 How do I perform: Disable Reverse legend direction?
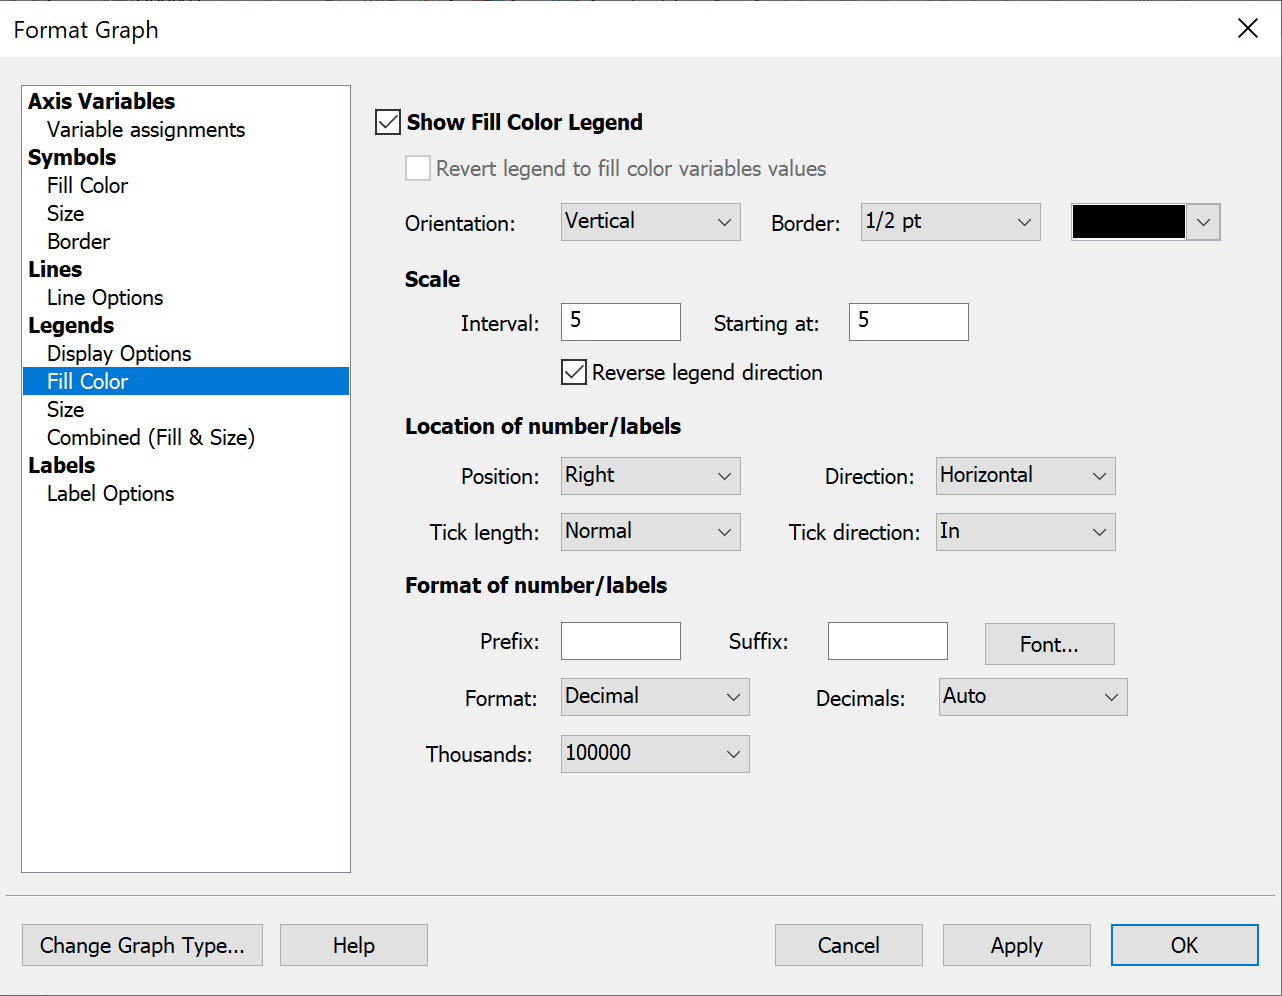coord(573,372)
